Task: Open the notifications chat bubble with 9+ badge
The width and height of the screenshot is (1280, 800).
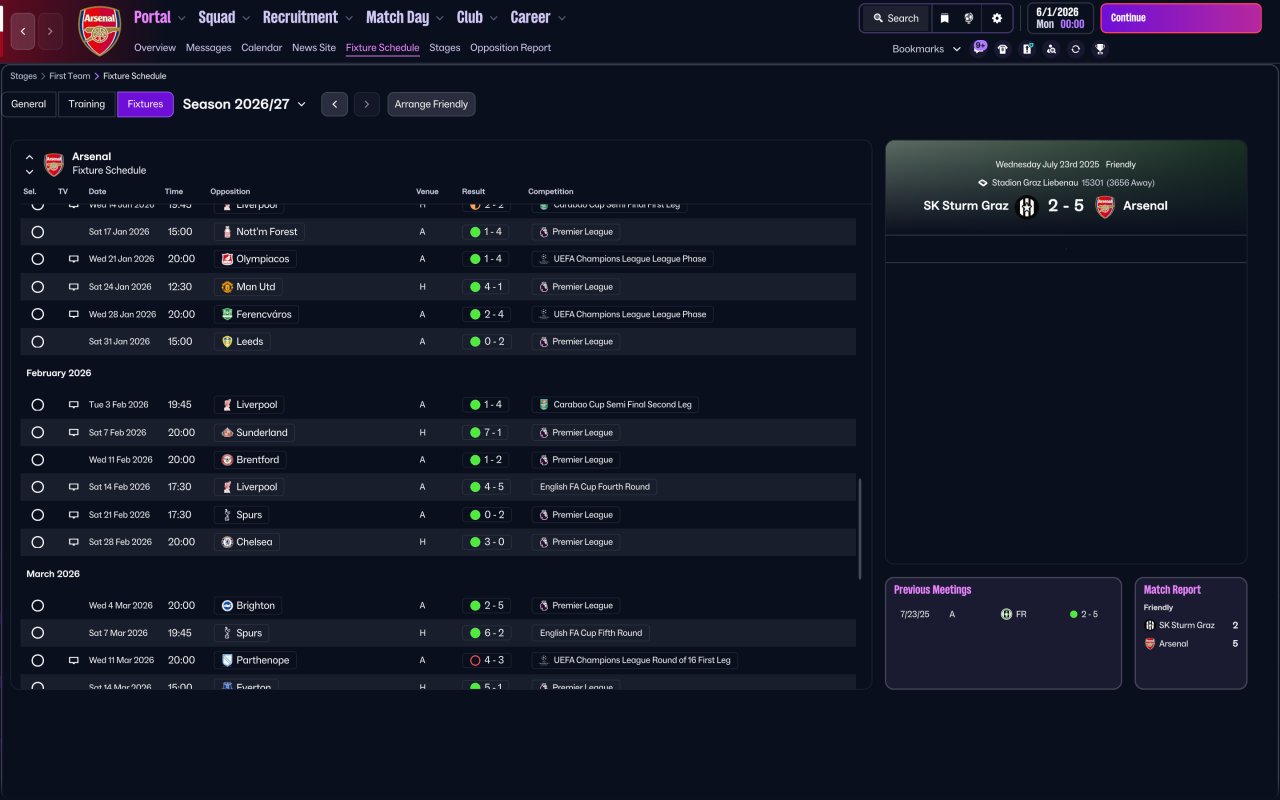Action: click(x=979, y=47)
